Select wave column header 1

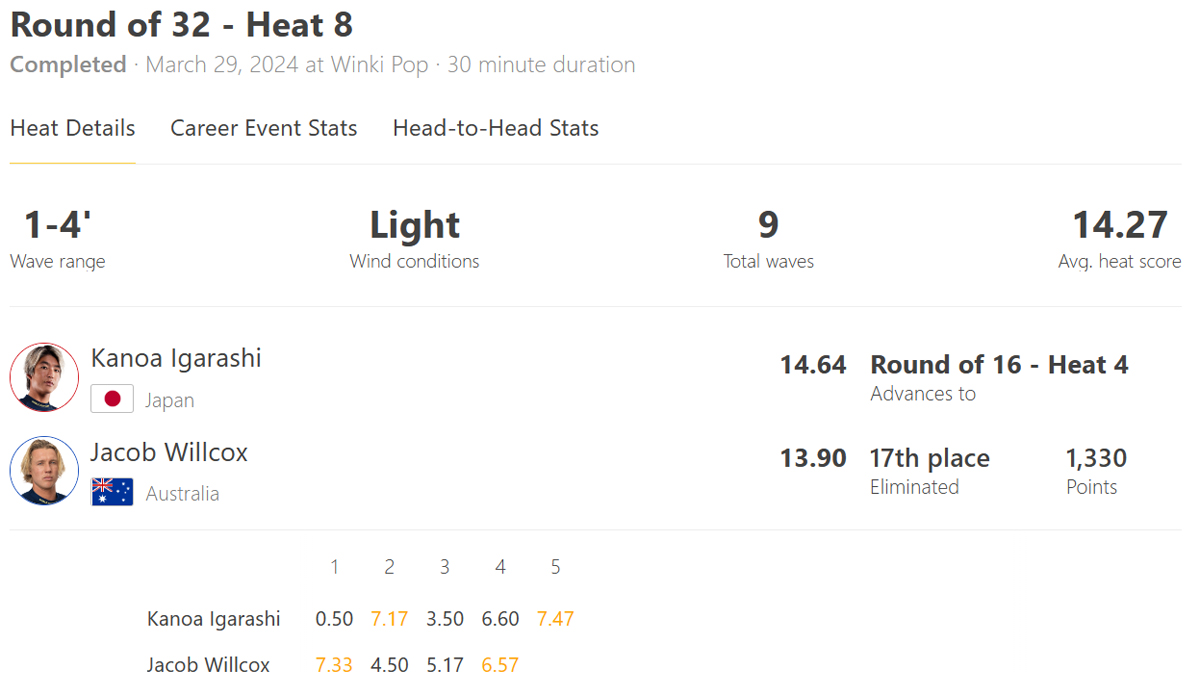tap(334, 567)
